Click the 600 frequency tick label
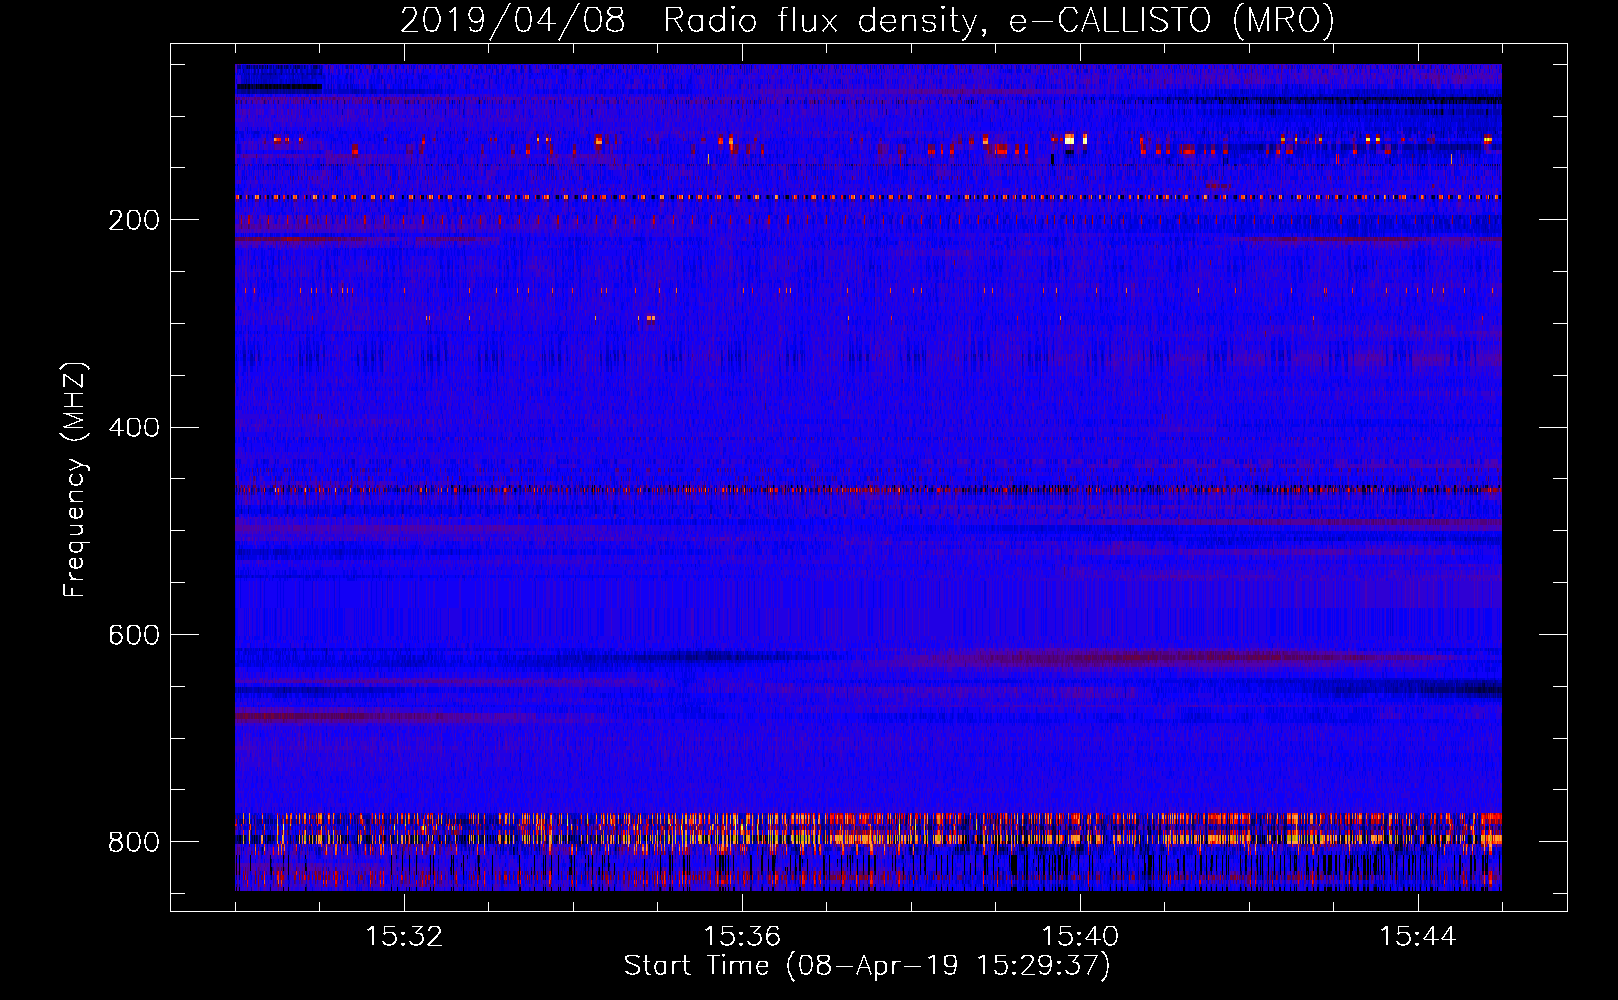Image resolution: width=1618 pixels, height=1000 pixels. pos(133,636)
